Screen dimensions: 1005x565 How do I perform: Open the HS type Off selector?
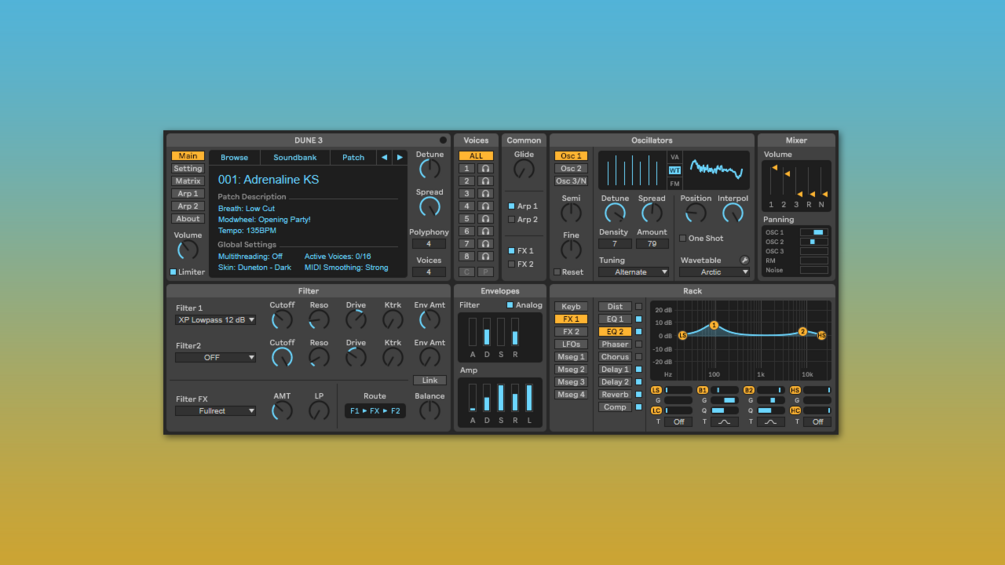817,422
